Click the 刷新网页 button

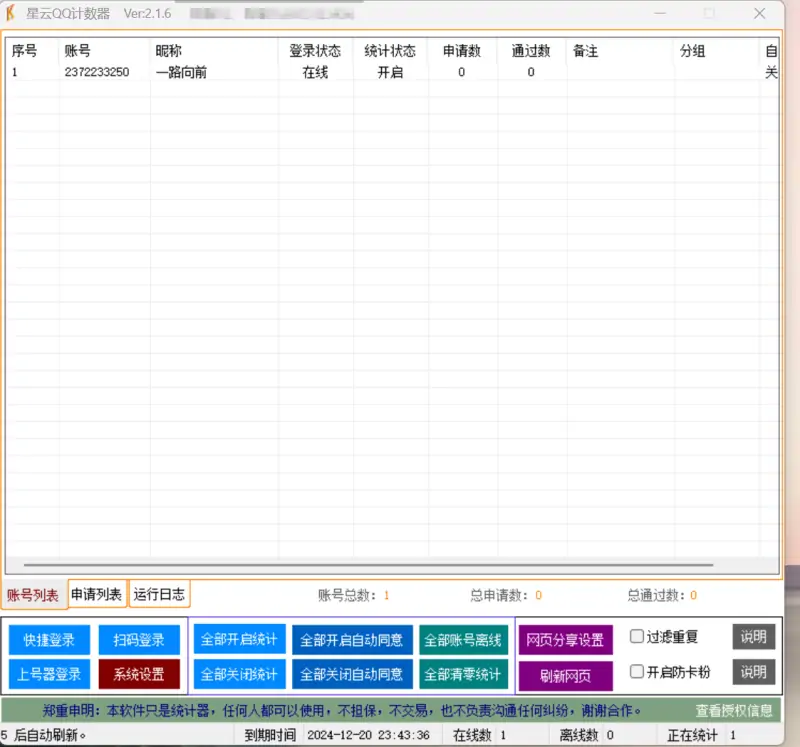tap(565, 676)
